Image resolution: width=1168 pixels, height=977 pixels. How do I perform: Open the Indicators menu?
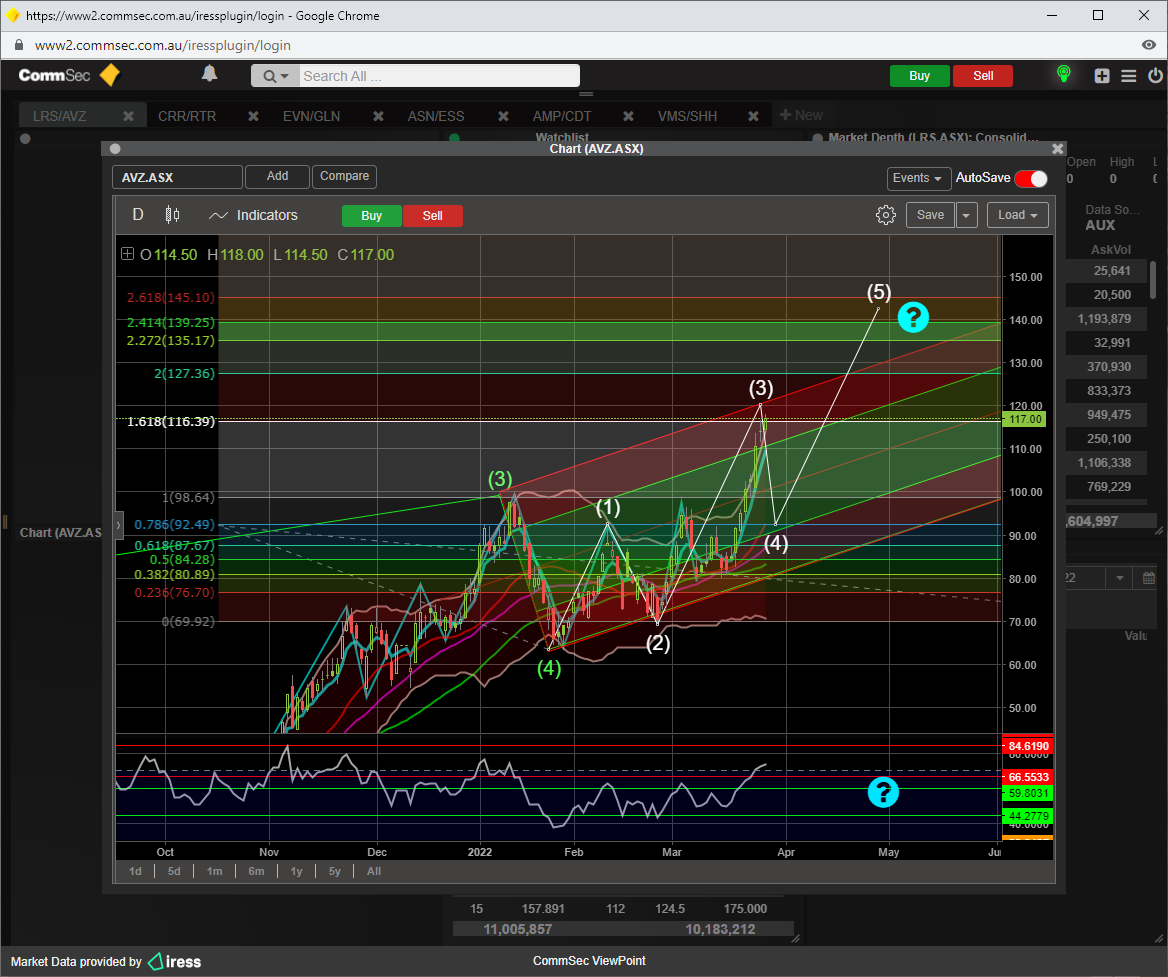[x=254, y=215]
